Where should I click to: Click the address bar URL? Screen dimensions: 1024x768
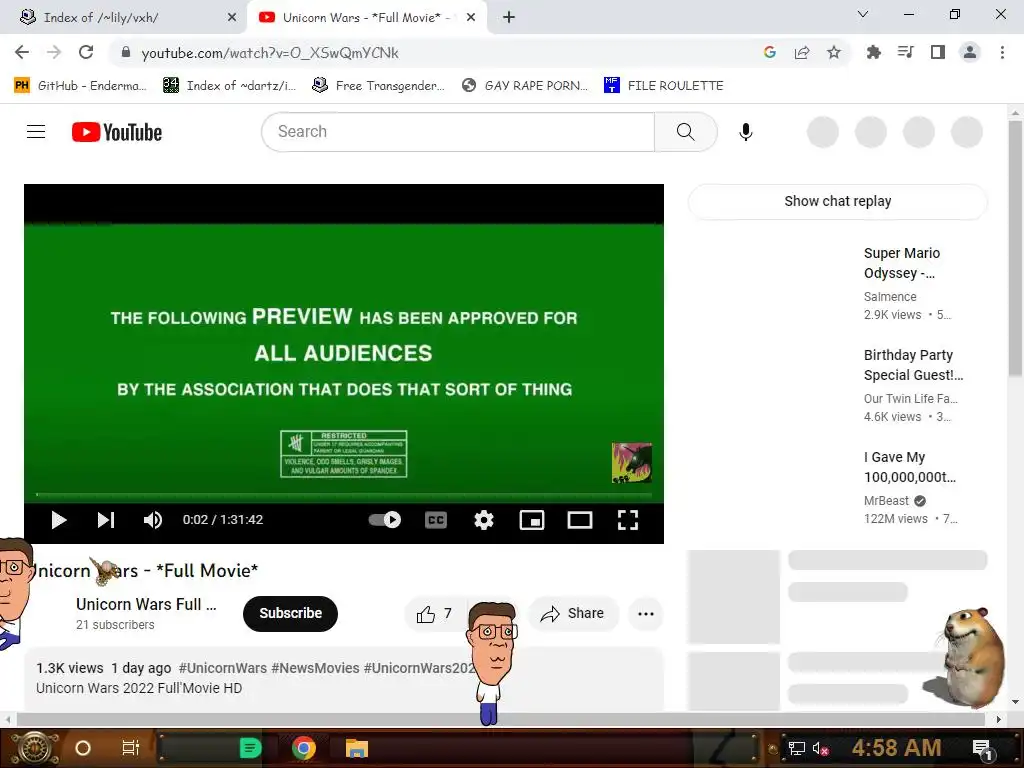[x=270, y=53]
